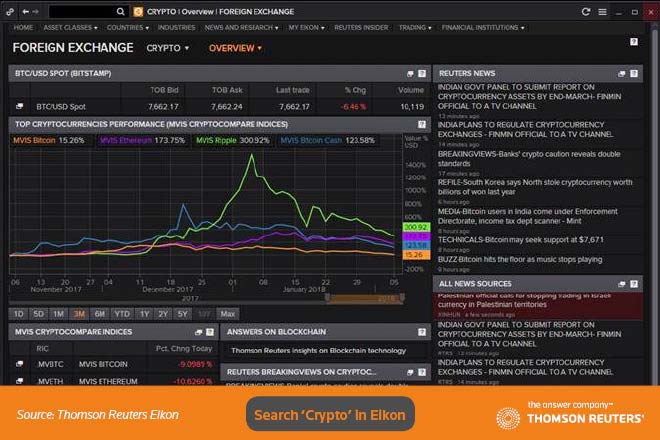
Task: Open the Home menu item
Action: 23,27
